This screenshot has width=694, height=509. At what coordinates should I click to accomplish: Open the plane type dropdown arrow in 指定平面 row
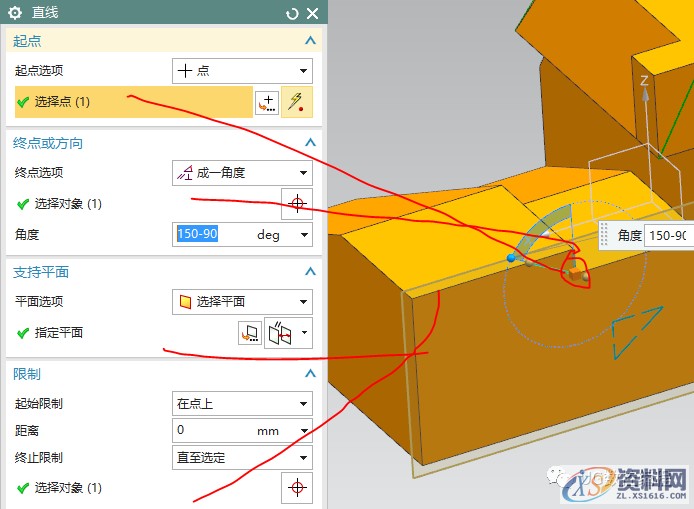tap(305, 332)
